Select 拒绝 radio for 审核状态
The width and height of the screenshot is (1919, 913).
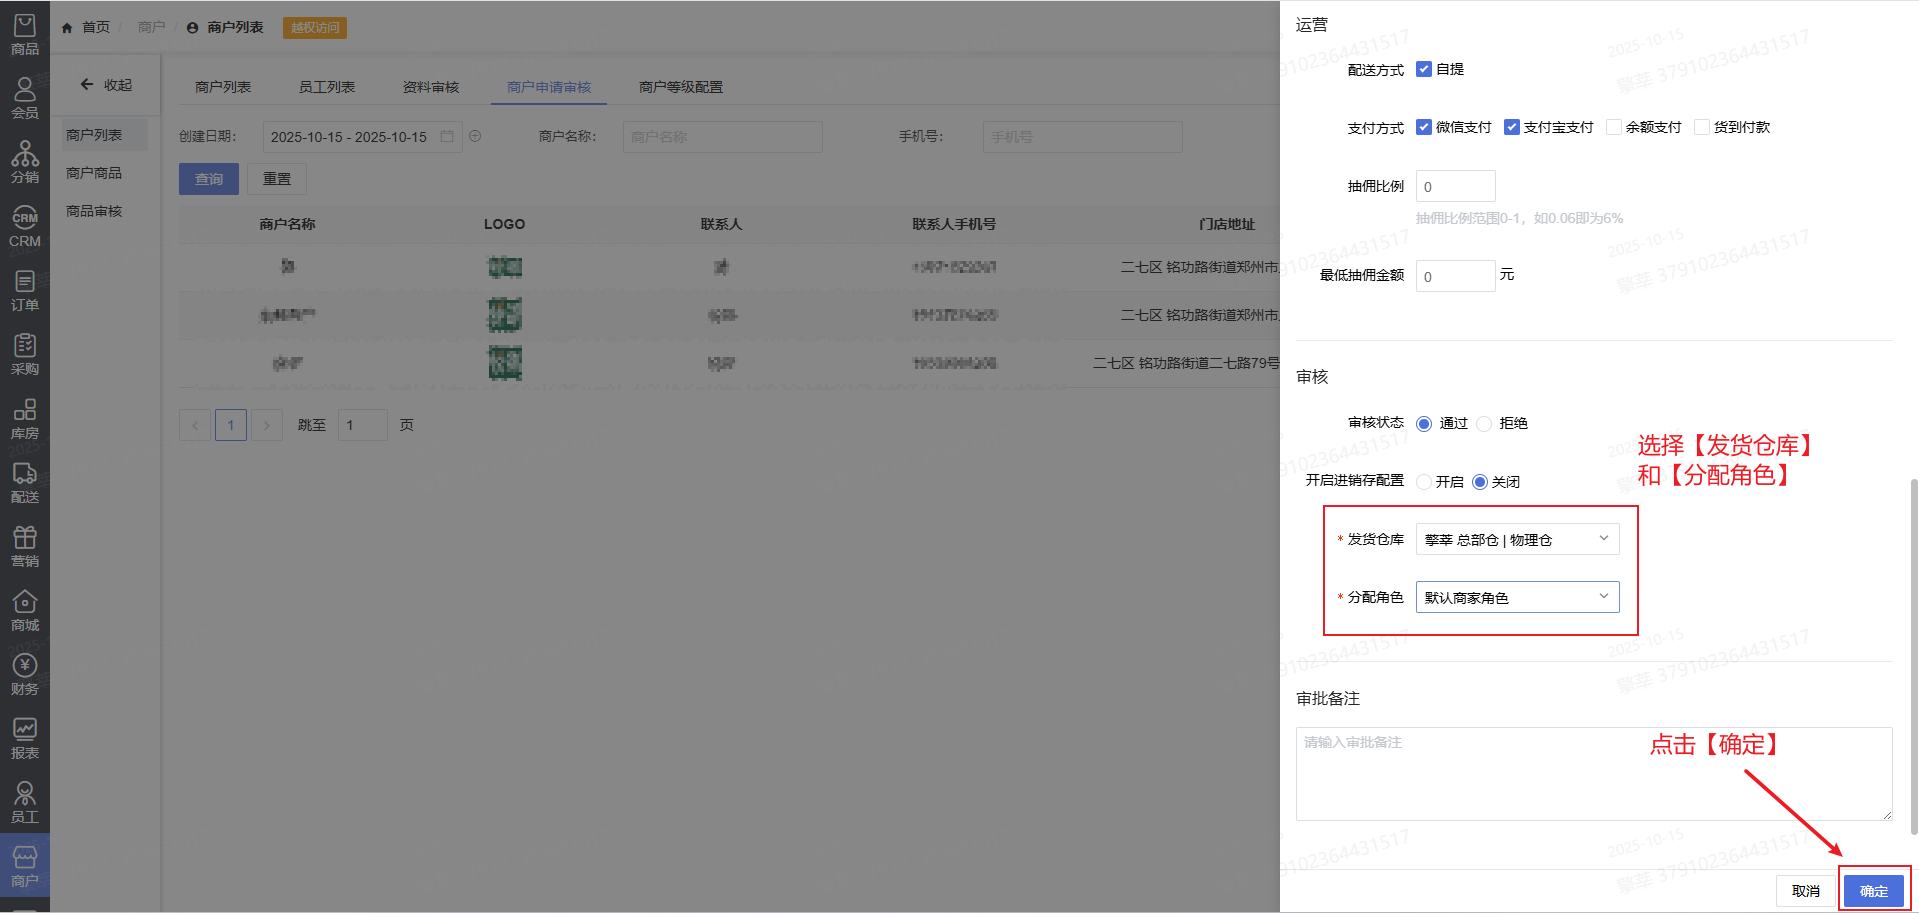click(x=1484, y=424)
